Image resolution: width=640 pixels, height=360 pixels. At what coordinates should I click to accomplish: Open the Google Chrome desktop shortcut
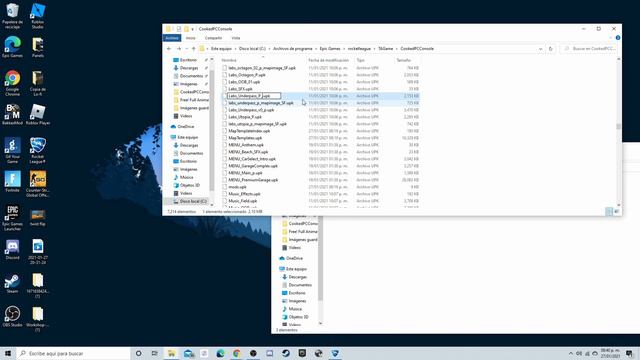12,83
